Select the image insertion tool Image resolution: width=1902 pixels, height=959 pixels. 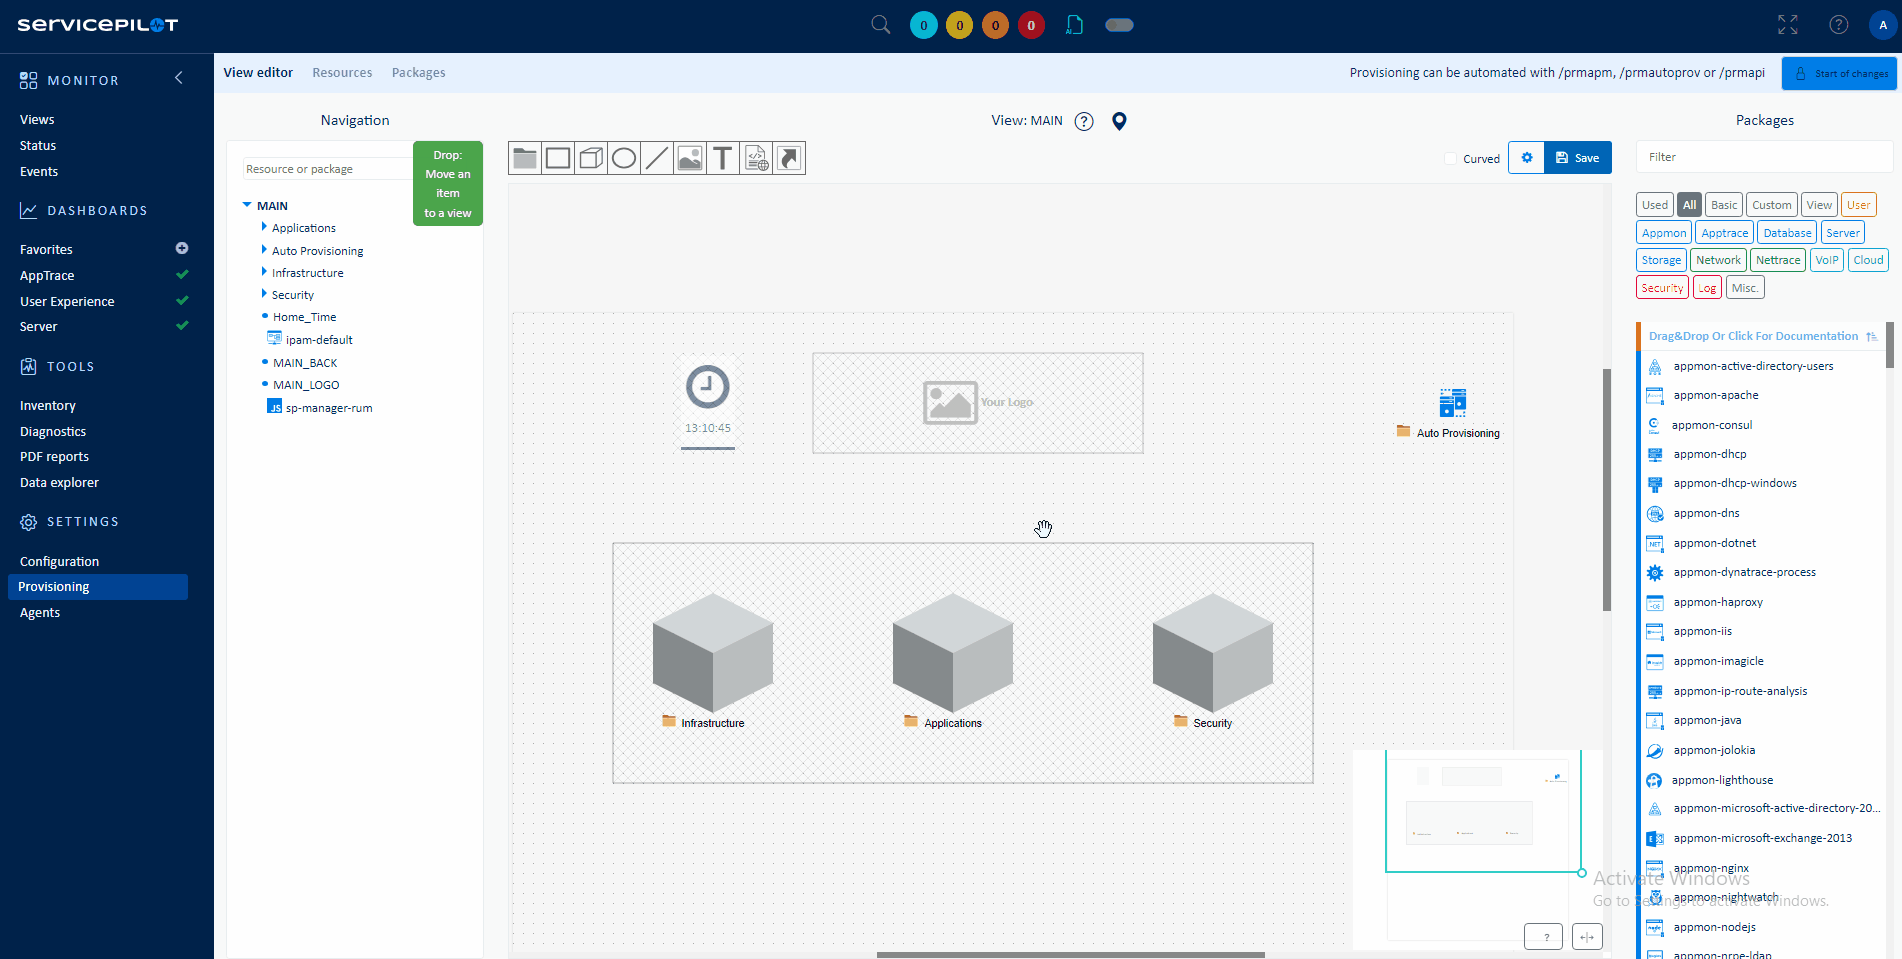point(690,157)
